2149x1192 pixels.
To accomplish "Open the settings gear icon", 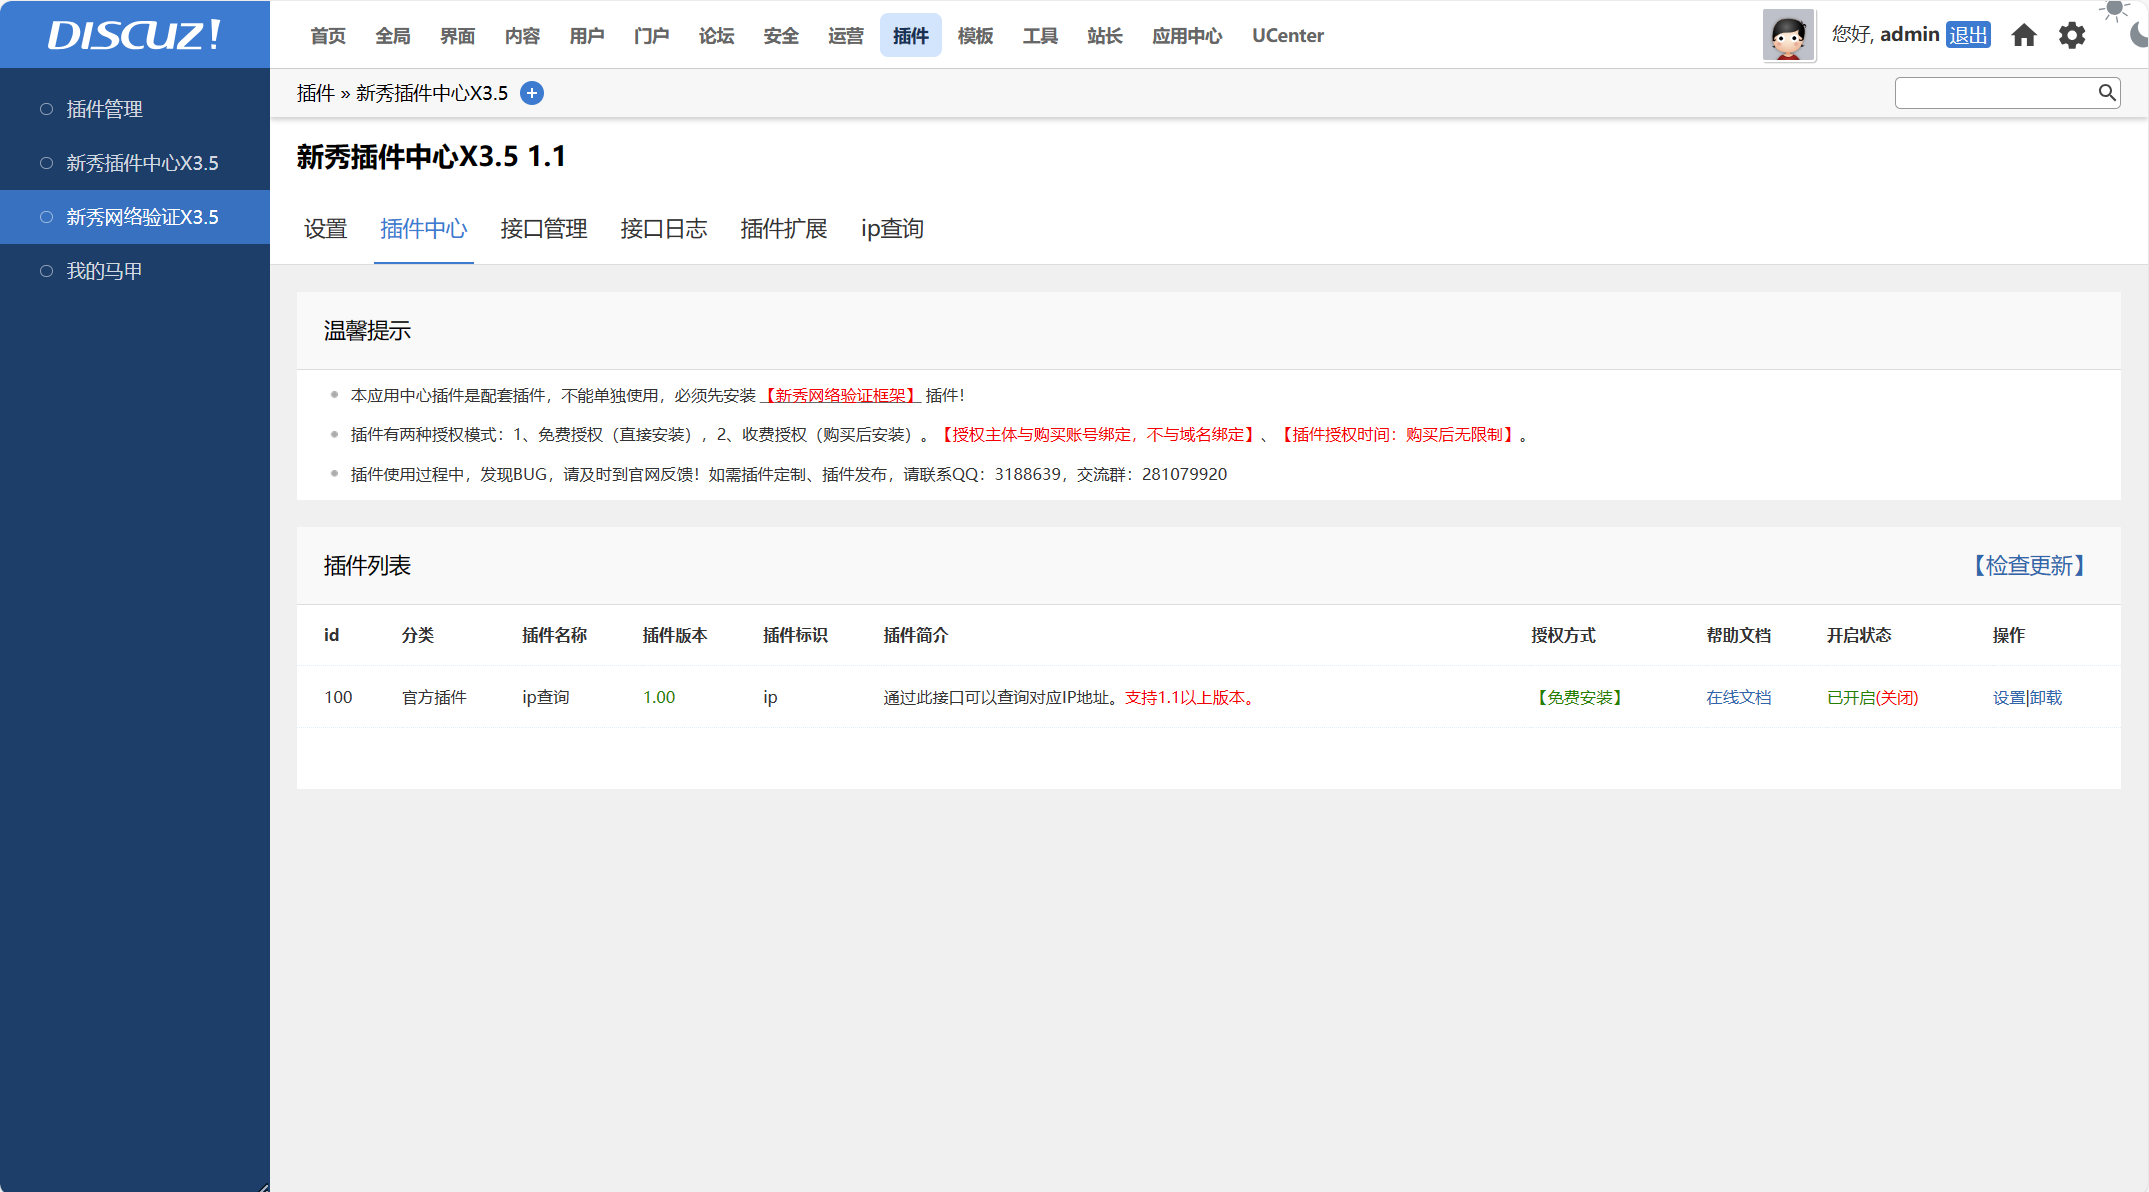I will coord(2072,35).
